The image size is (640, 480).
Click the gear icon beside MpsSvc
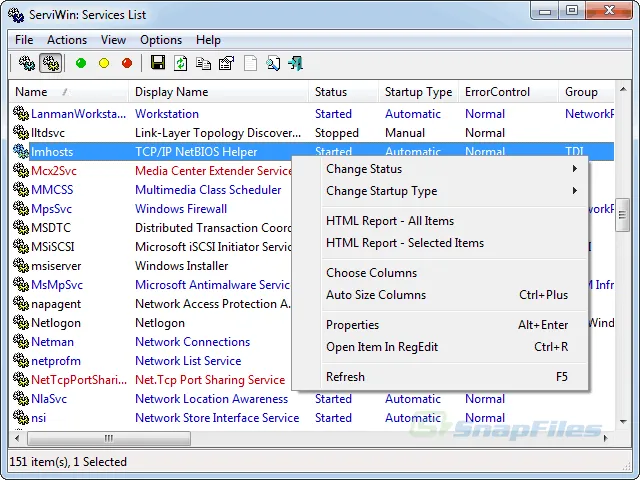(x=20, y=208)
